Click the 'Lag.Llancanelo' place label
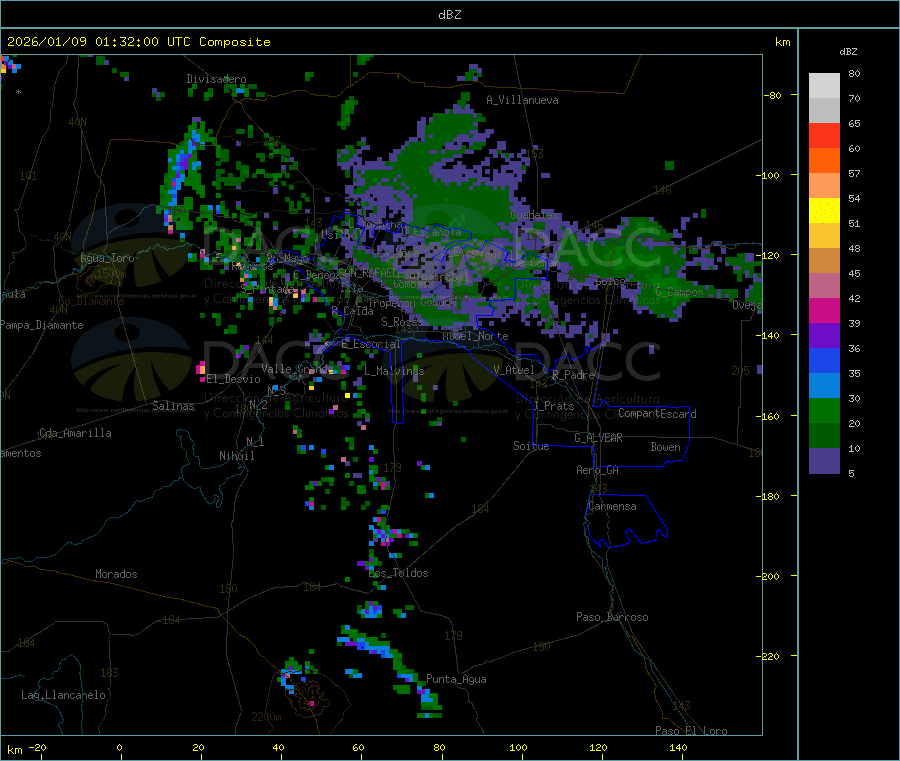 coord(63,695)
